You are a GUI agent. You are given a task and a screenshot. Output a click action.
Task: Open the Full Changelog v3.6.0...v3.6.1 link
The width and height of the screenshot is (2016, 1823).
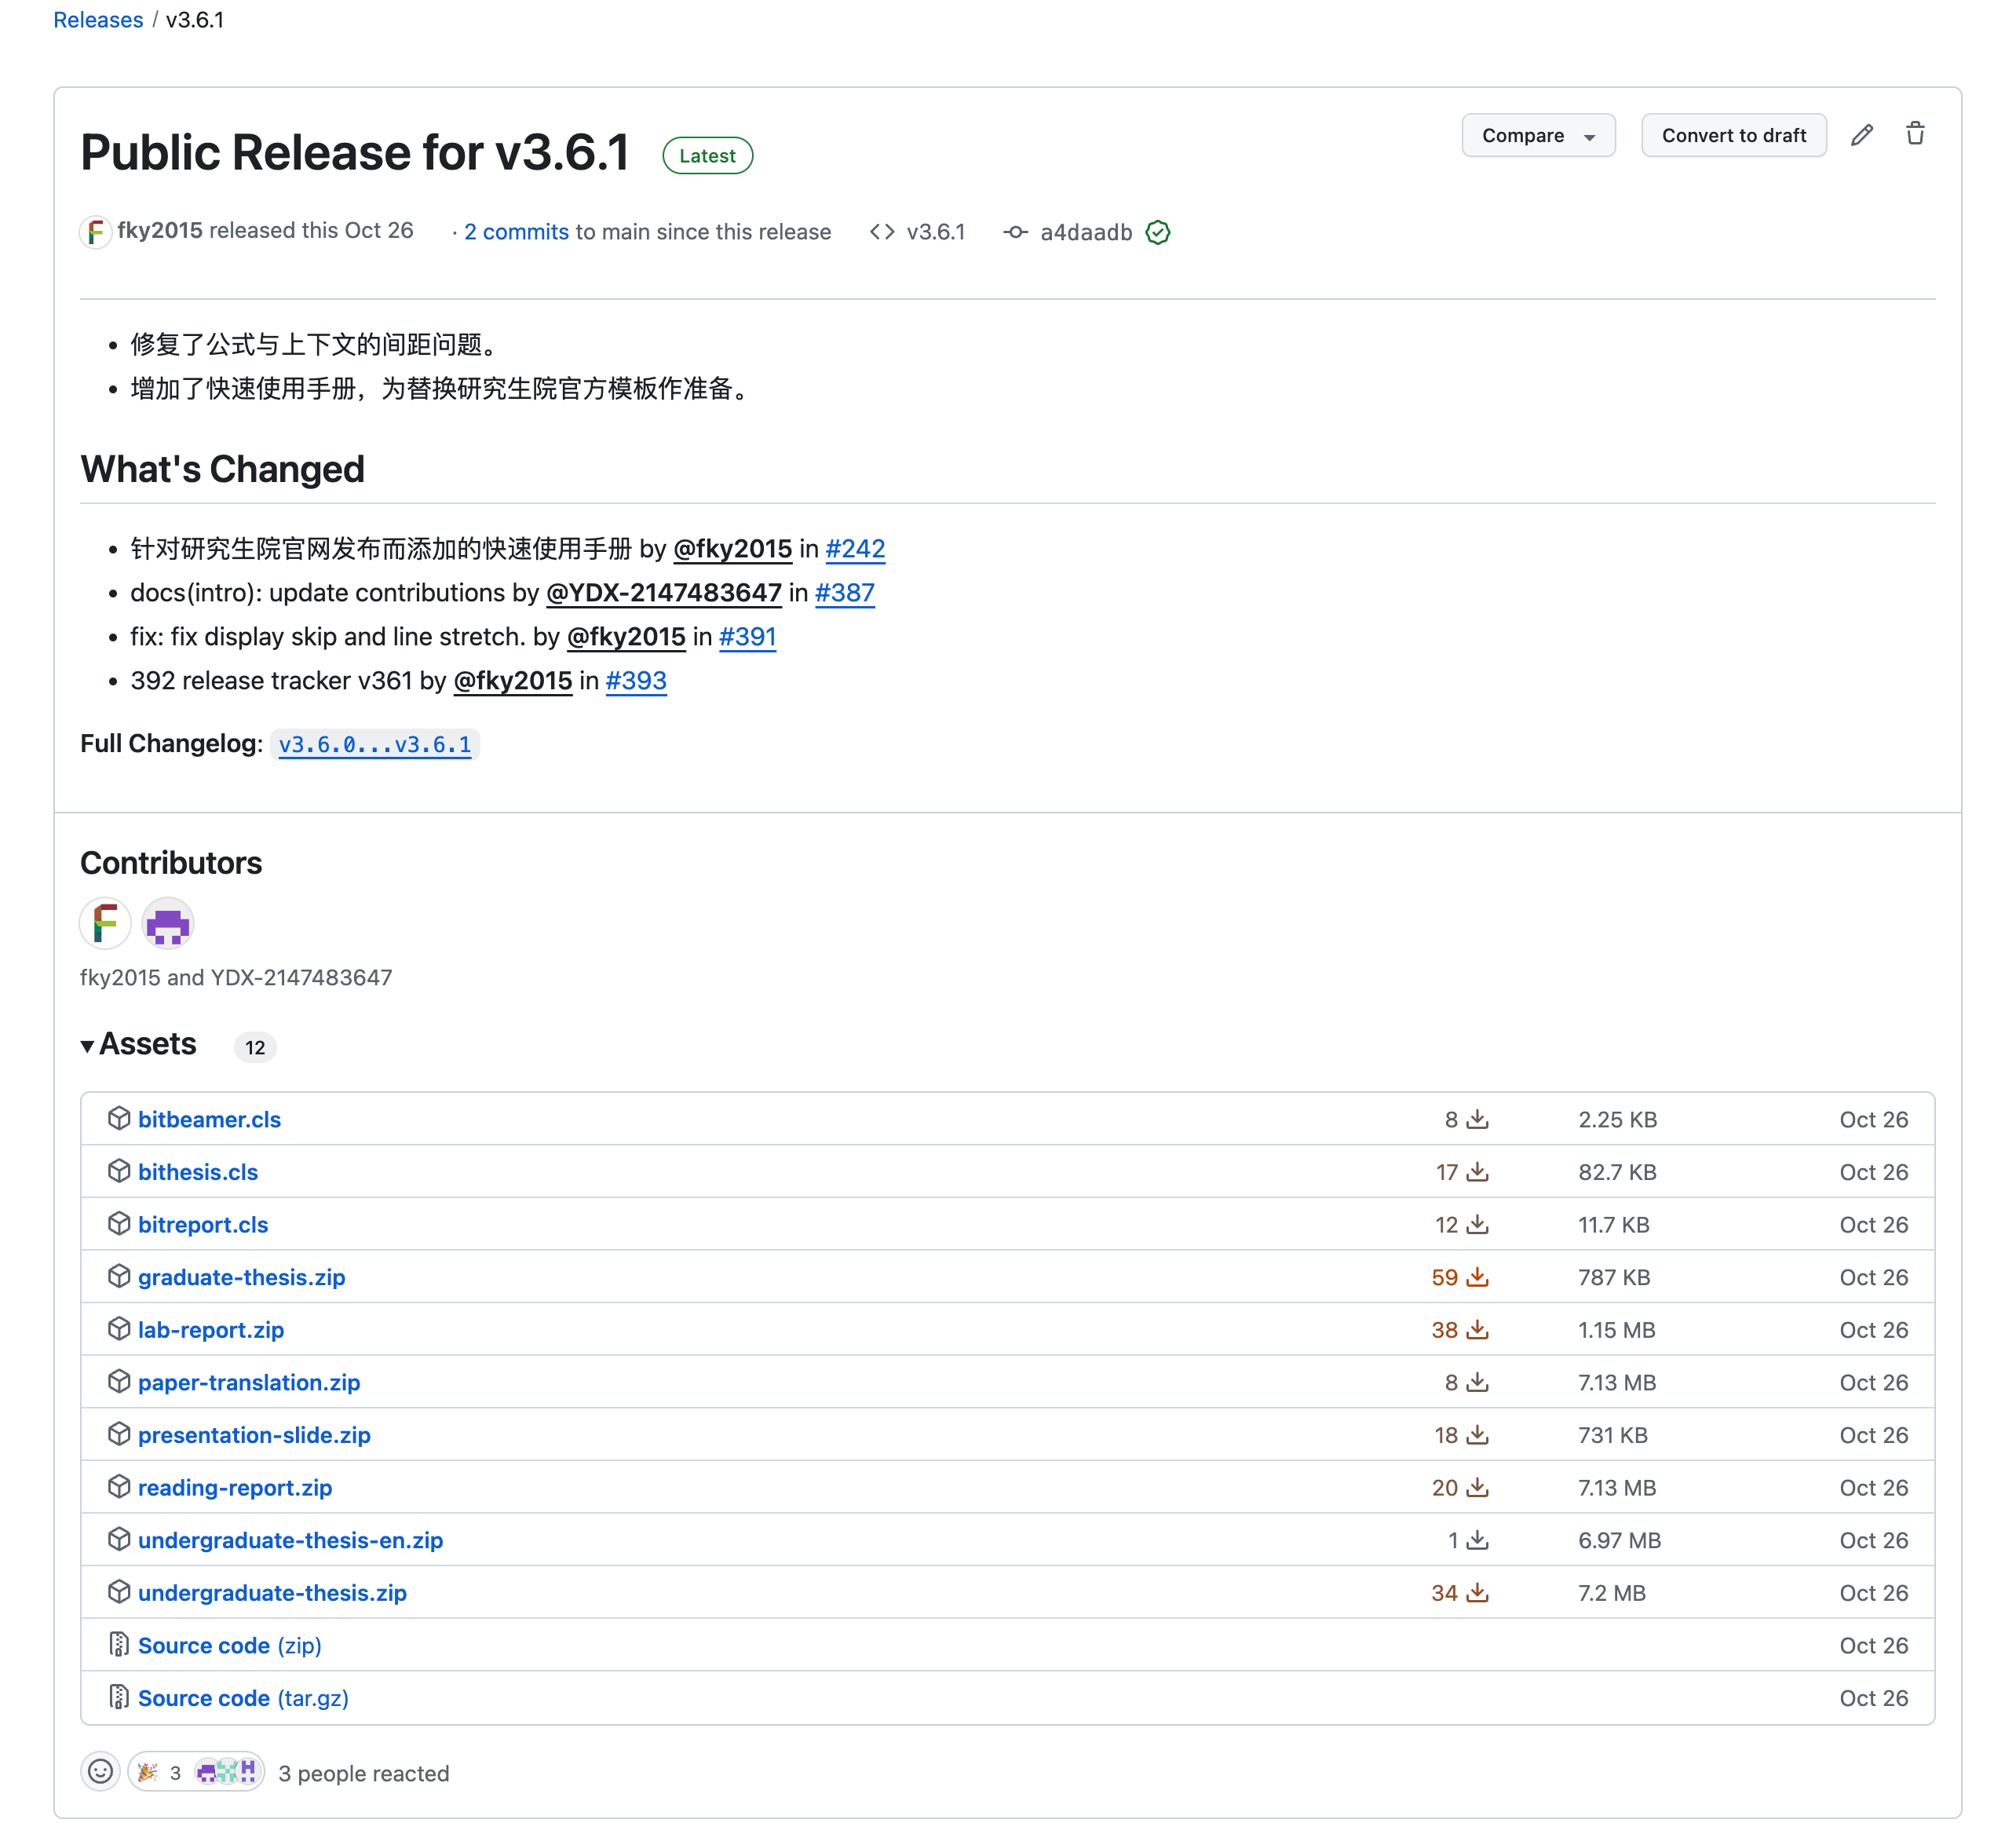[376, 744]
